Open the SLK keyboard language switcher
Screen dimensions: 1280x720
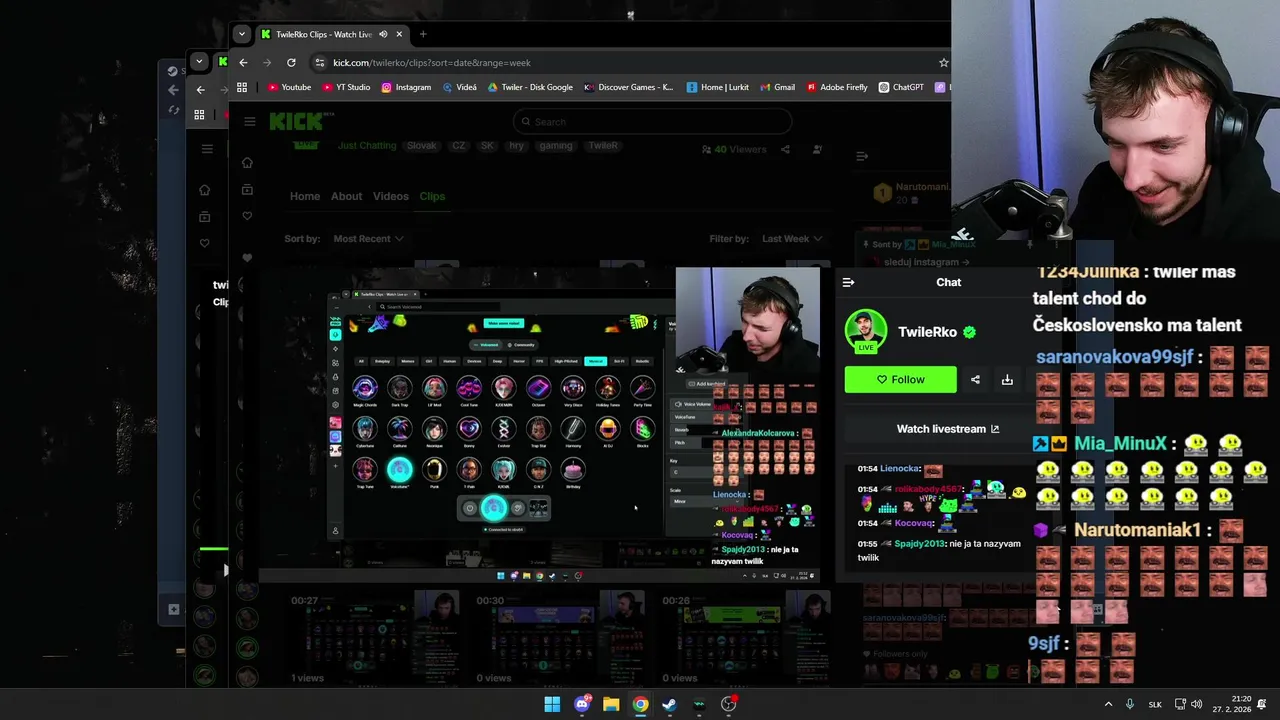[x=1155, y=704]
